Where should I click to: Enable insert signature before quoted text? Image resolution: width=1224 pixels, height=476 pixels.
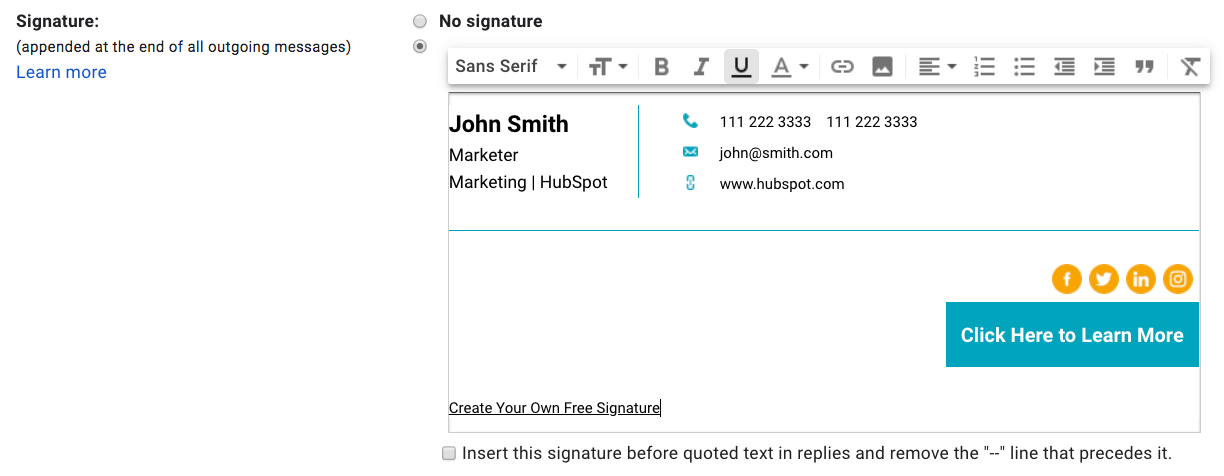pyautogui.click(x=450, y=453)
